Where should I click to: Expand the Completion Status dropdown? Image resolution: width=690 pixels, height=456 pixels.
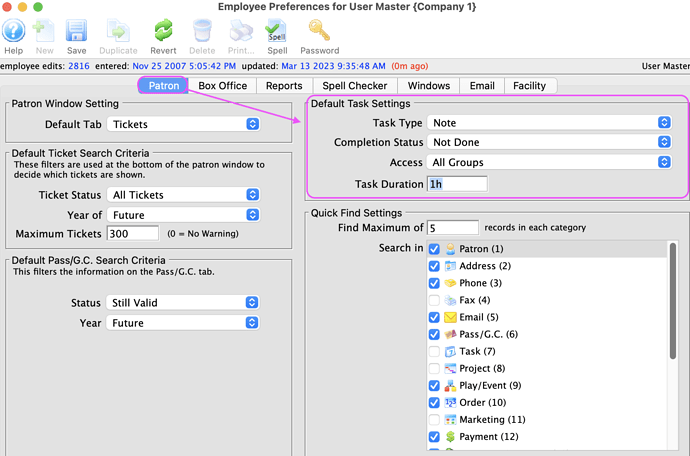549,142
